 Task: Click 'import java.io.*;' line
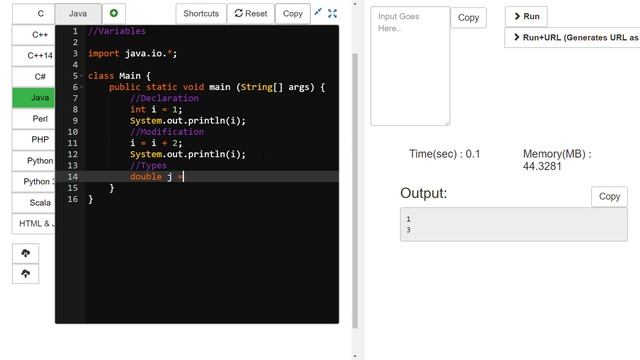[133, 53]
